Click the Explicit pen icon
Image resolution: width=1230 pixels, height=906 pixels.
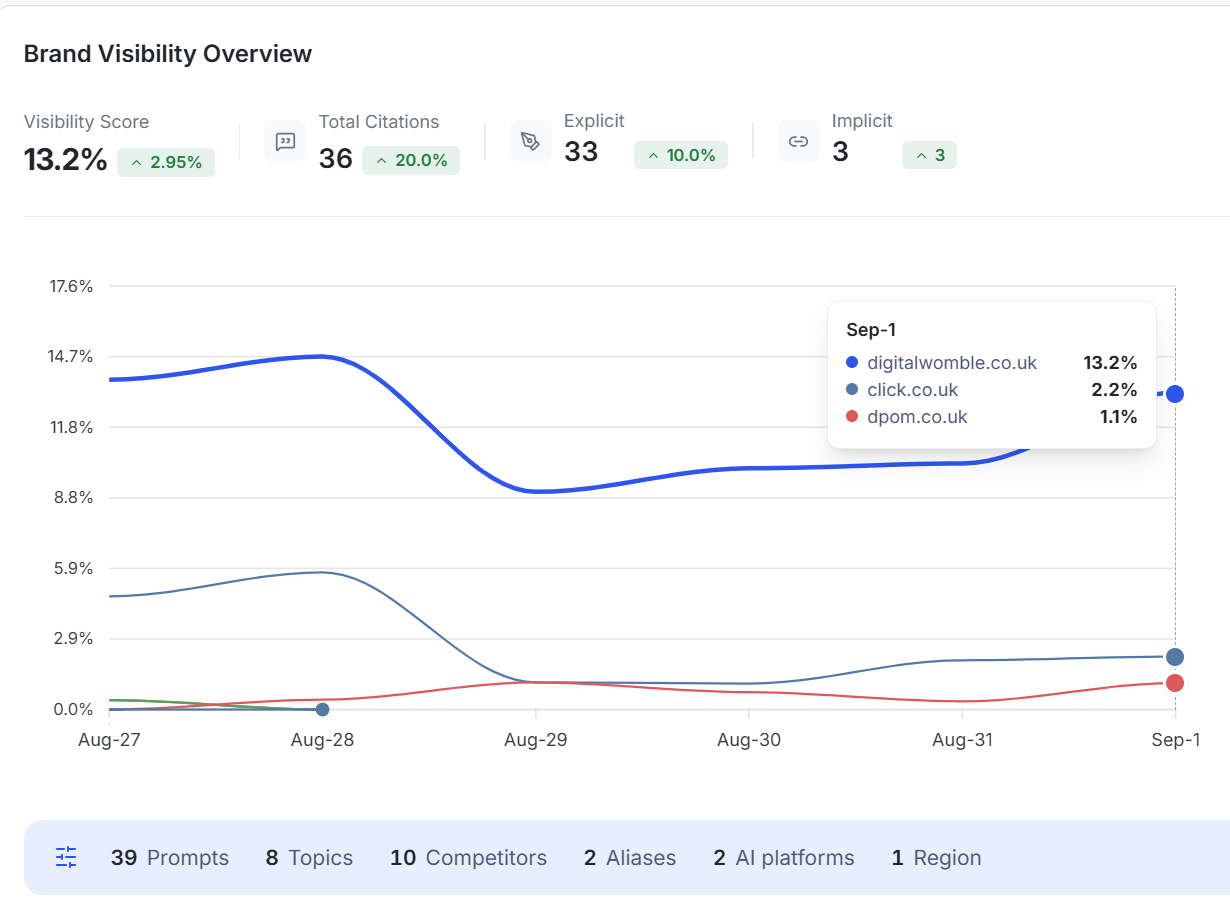(530, 141)
